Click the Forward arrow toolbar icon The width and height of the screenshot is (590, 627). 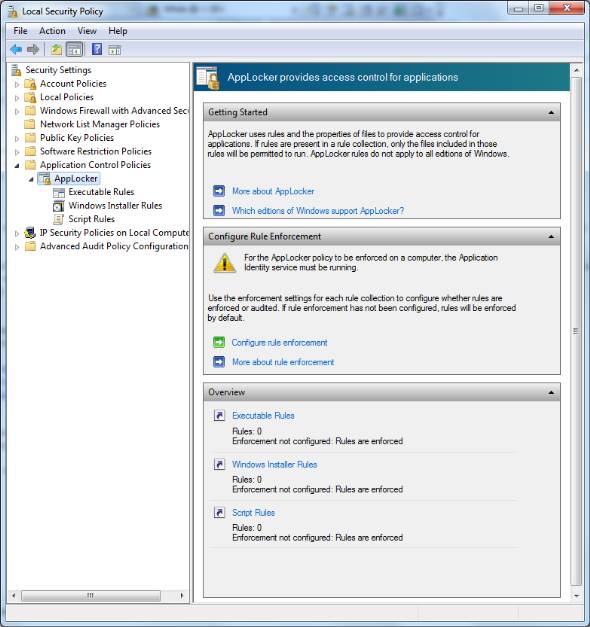(x=33, y=50)
